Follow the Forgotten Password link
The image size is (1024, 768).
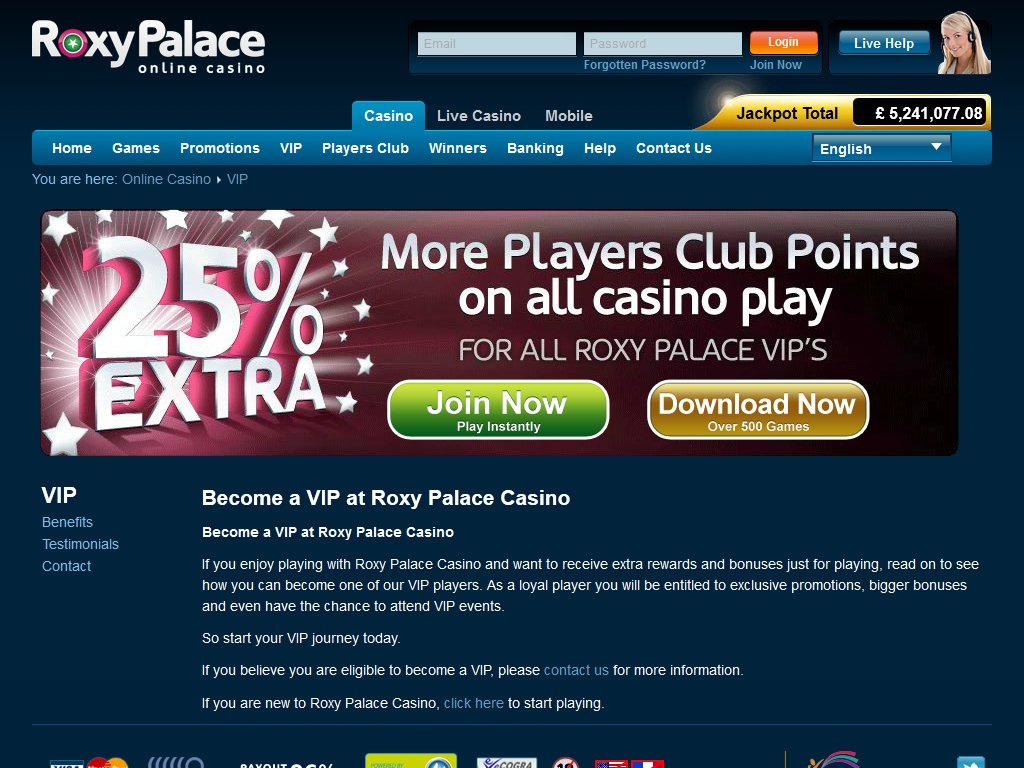[645, 65]
